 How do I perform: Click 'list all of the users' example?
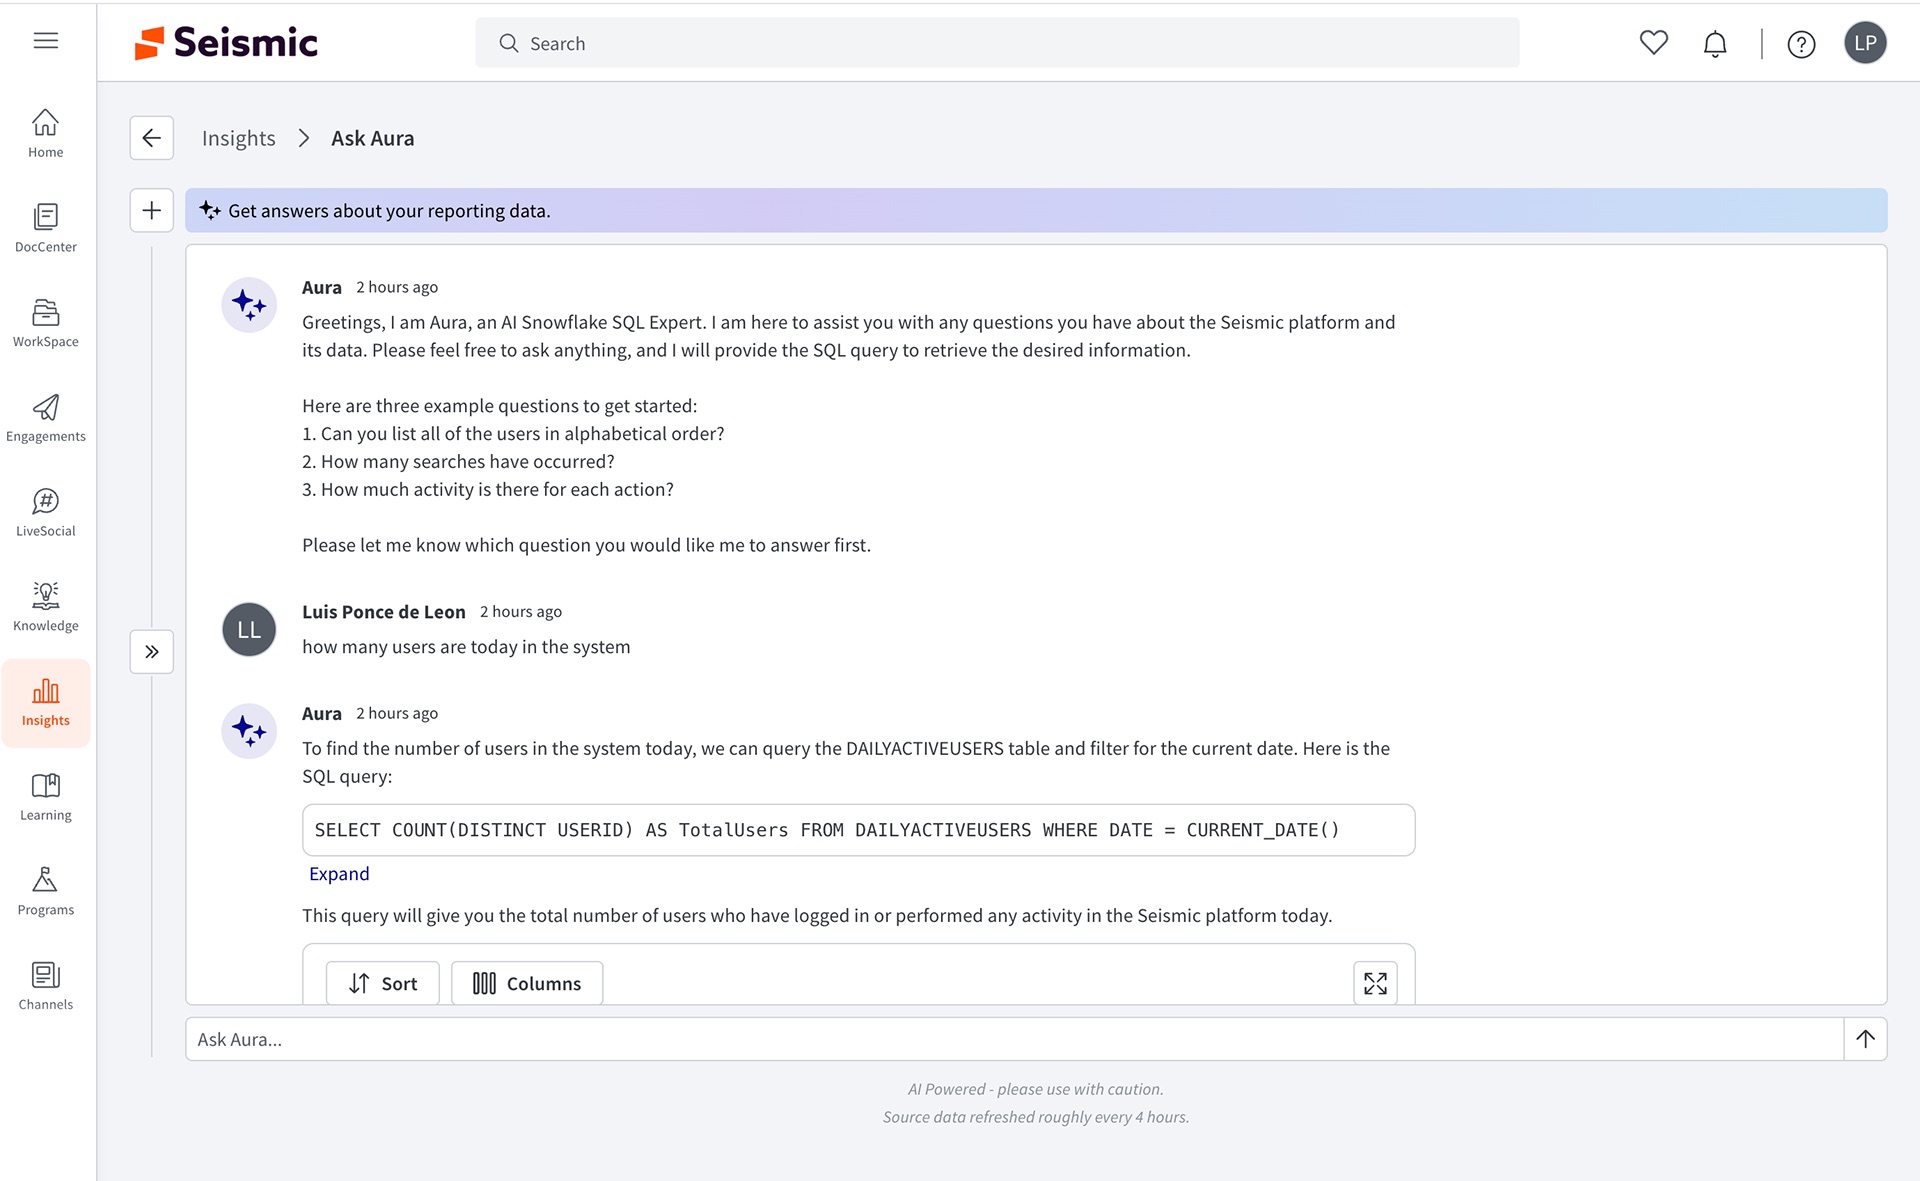click(513, 434)
